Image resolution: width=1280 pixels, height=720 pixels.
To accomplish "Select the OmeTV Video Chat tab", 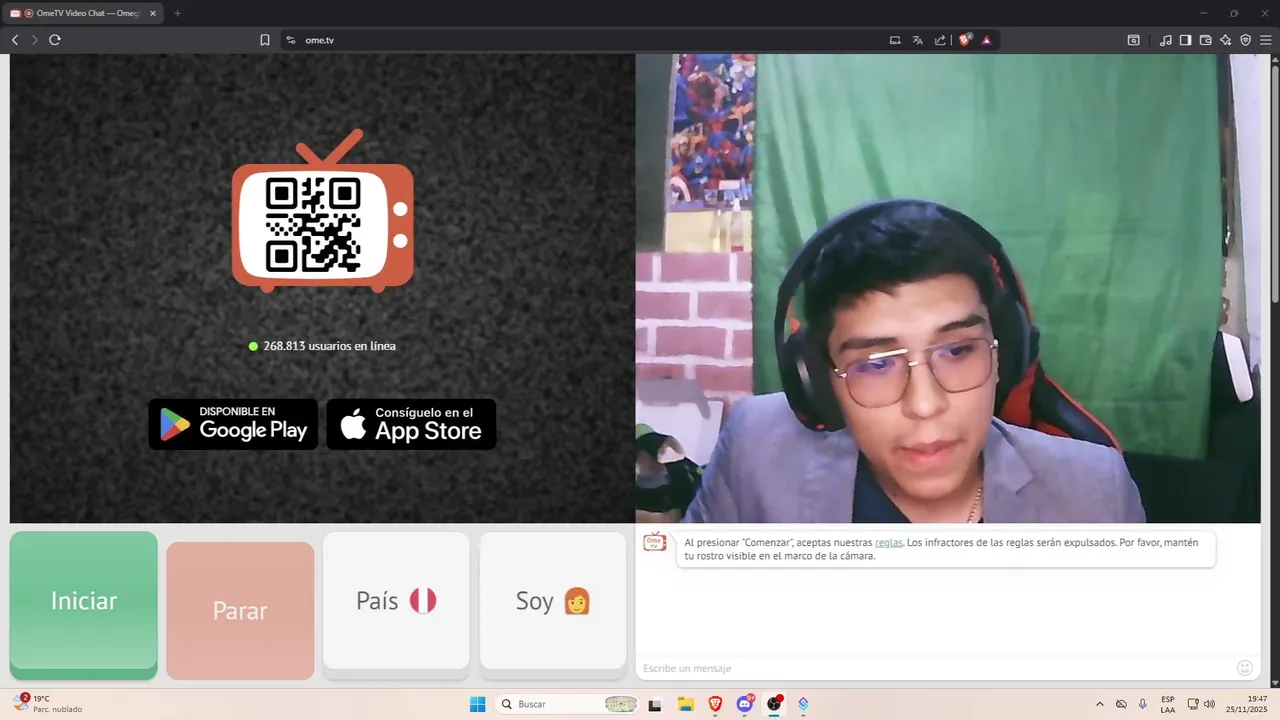I will tap(83, 13).
